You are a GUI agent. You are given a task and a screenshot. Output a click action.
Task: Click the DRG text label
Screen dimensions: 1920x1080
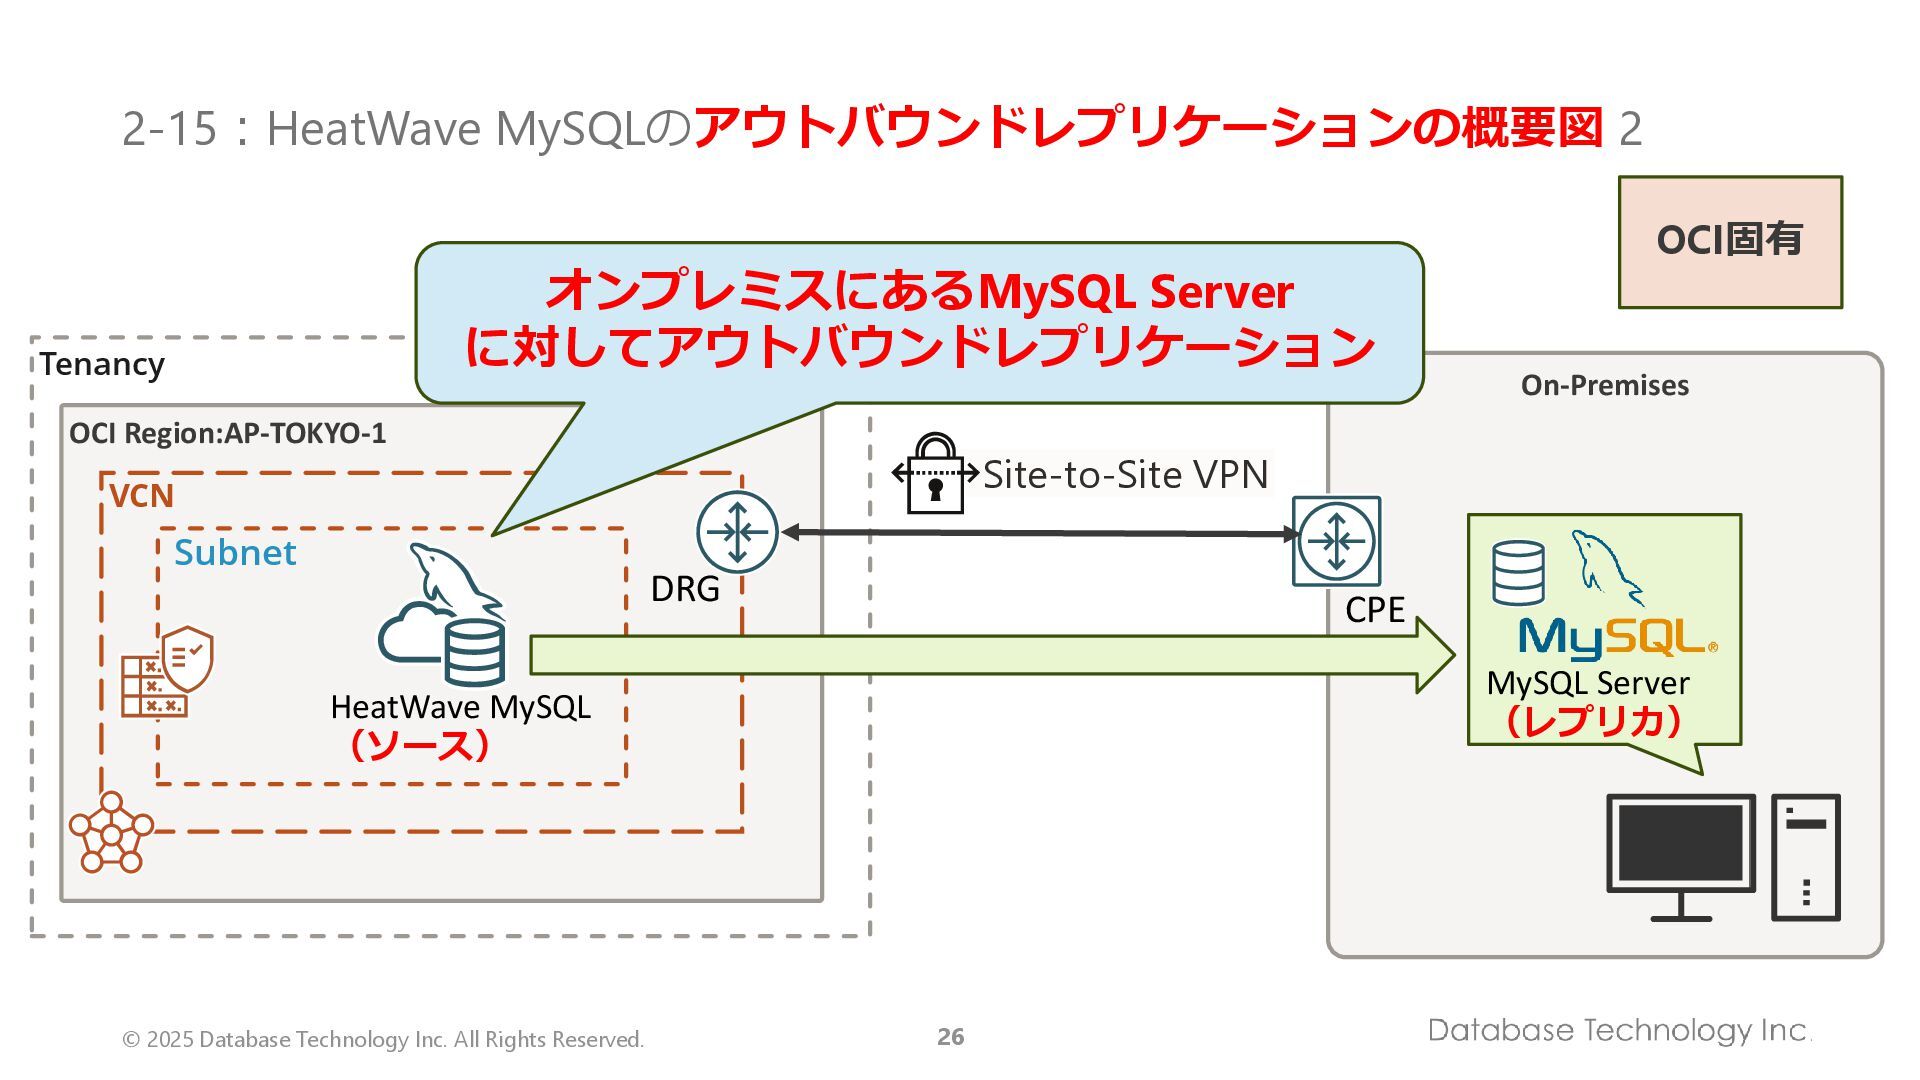tap(685, 589)
